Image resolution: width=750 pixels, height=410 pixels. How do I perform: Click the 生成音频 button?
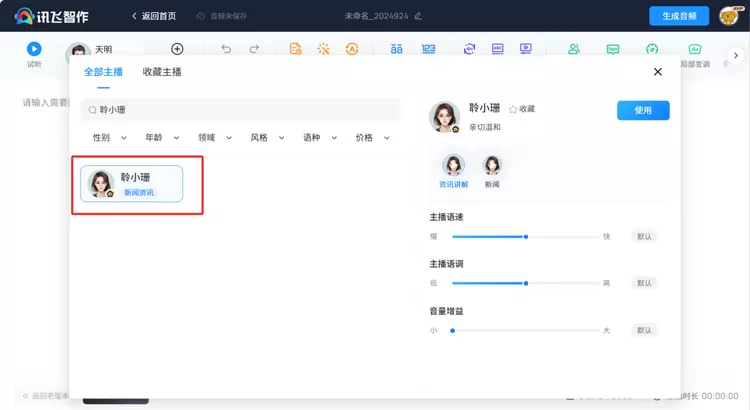tap(679, 16)
